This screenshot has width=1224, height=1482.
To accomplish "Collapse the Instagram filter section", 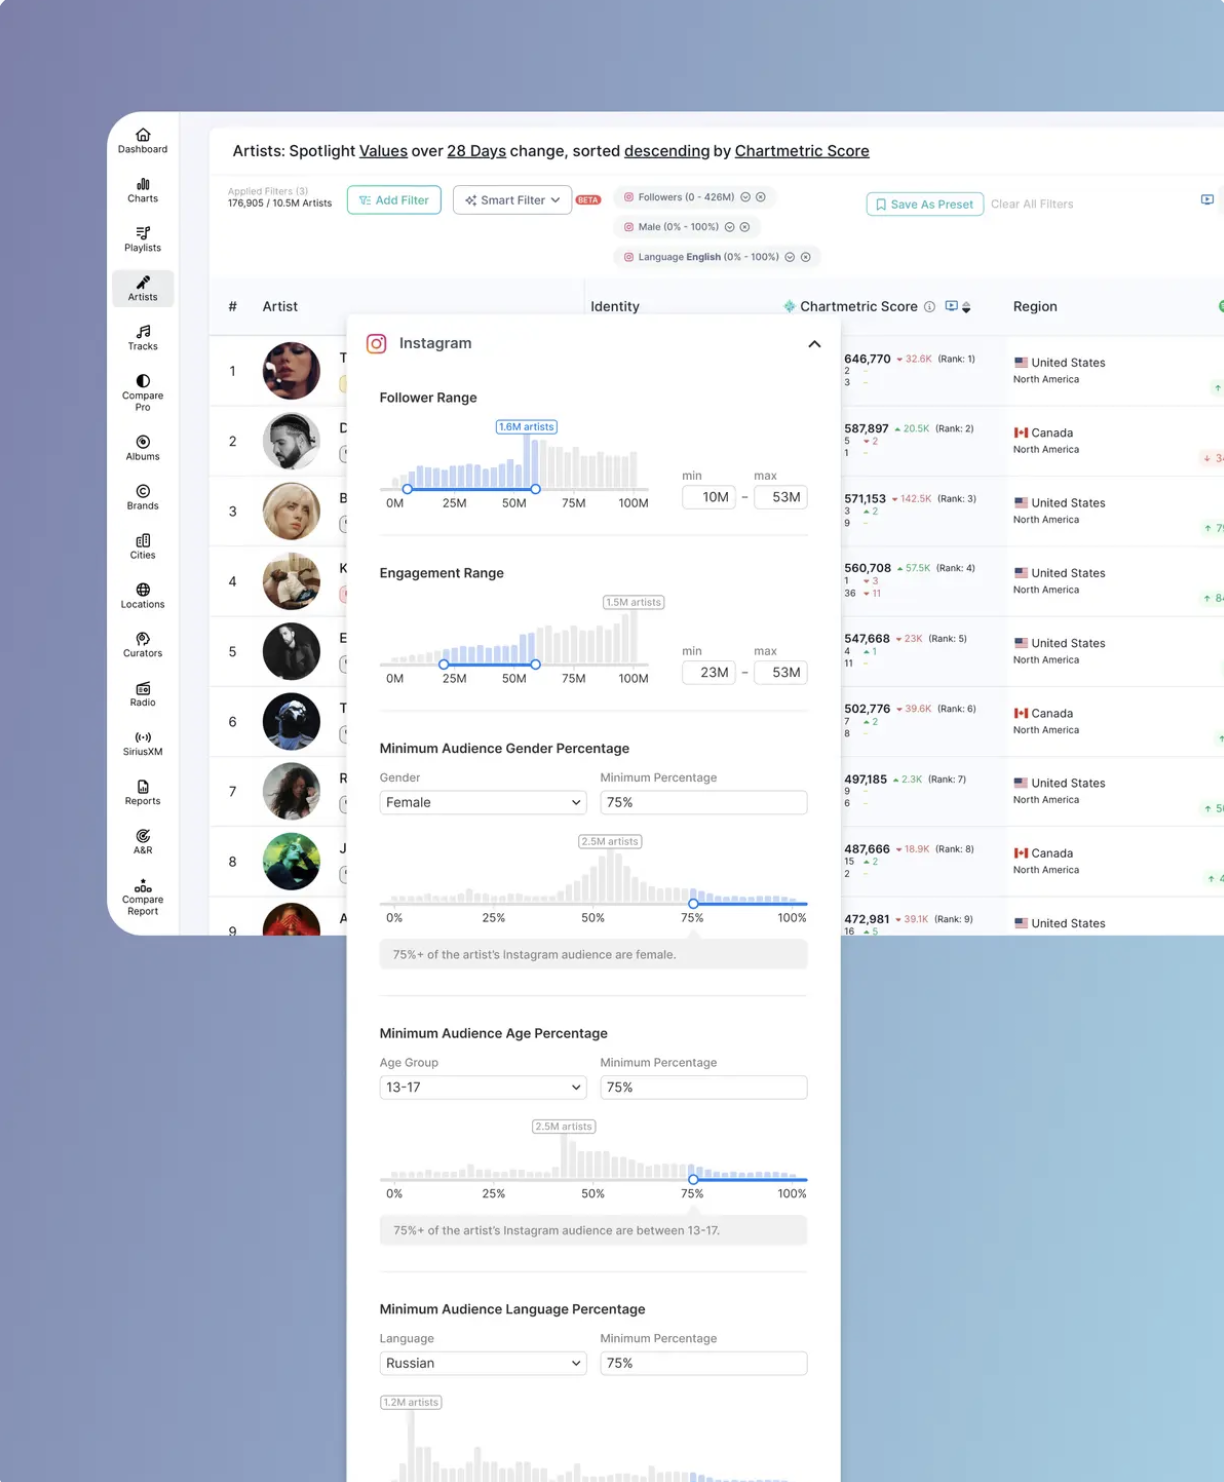I will click(x=814, y=344).
